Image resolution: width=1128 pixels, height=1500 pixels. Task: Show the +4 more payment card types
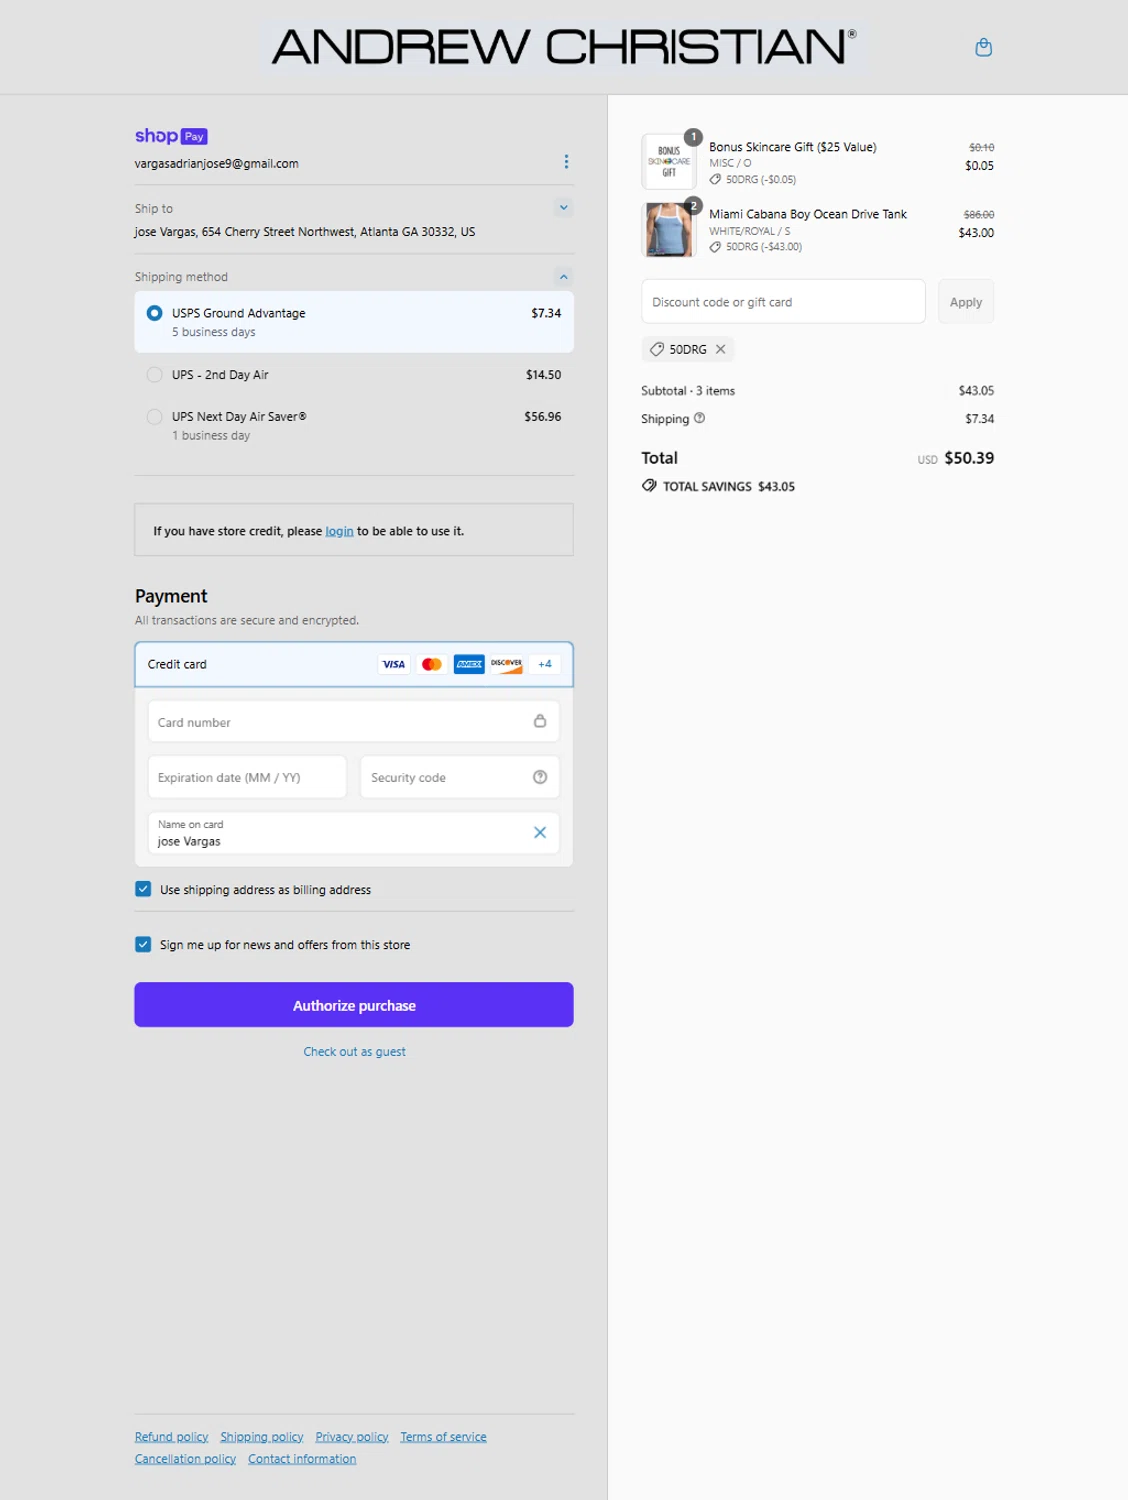[x=545, y=664]
